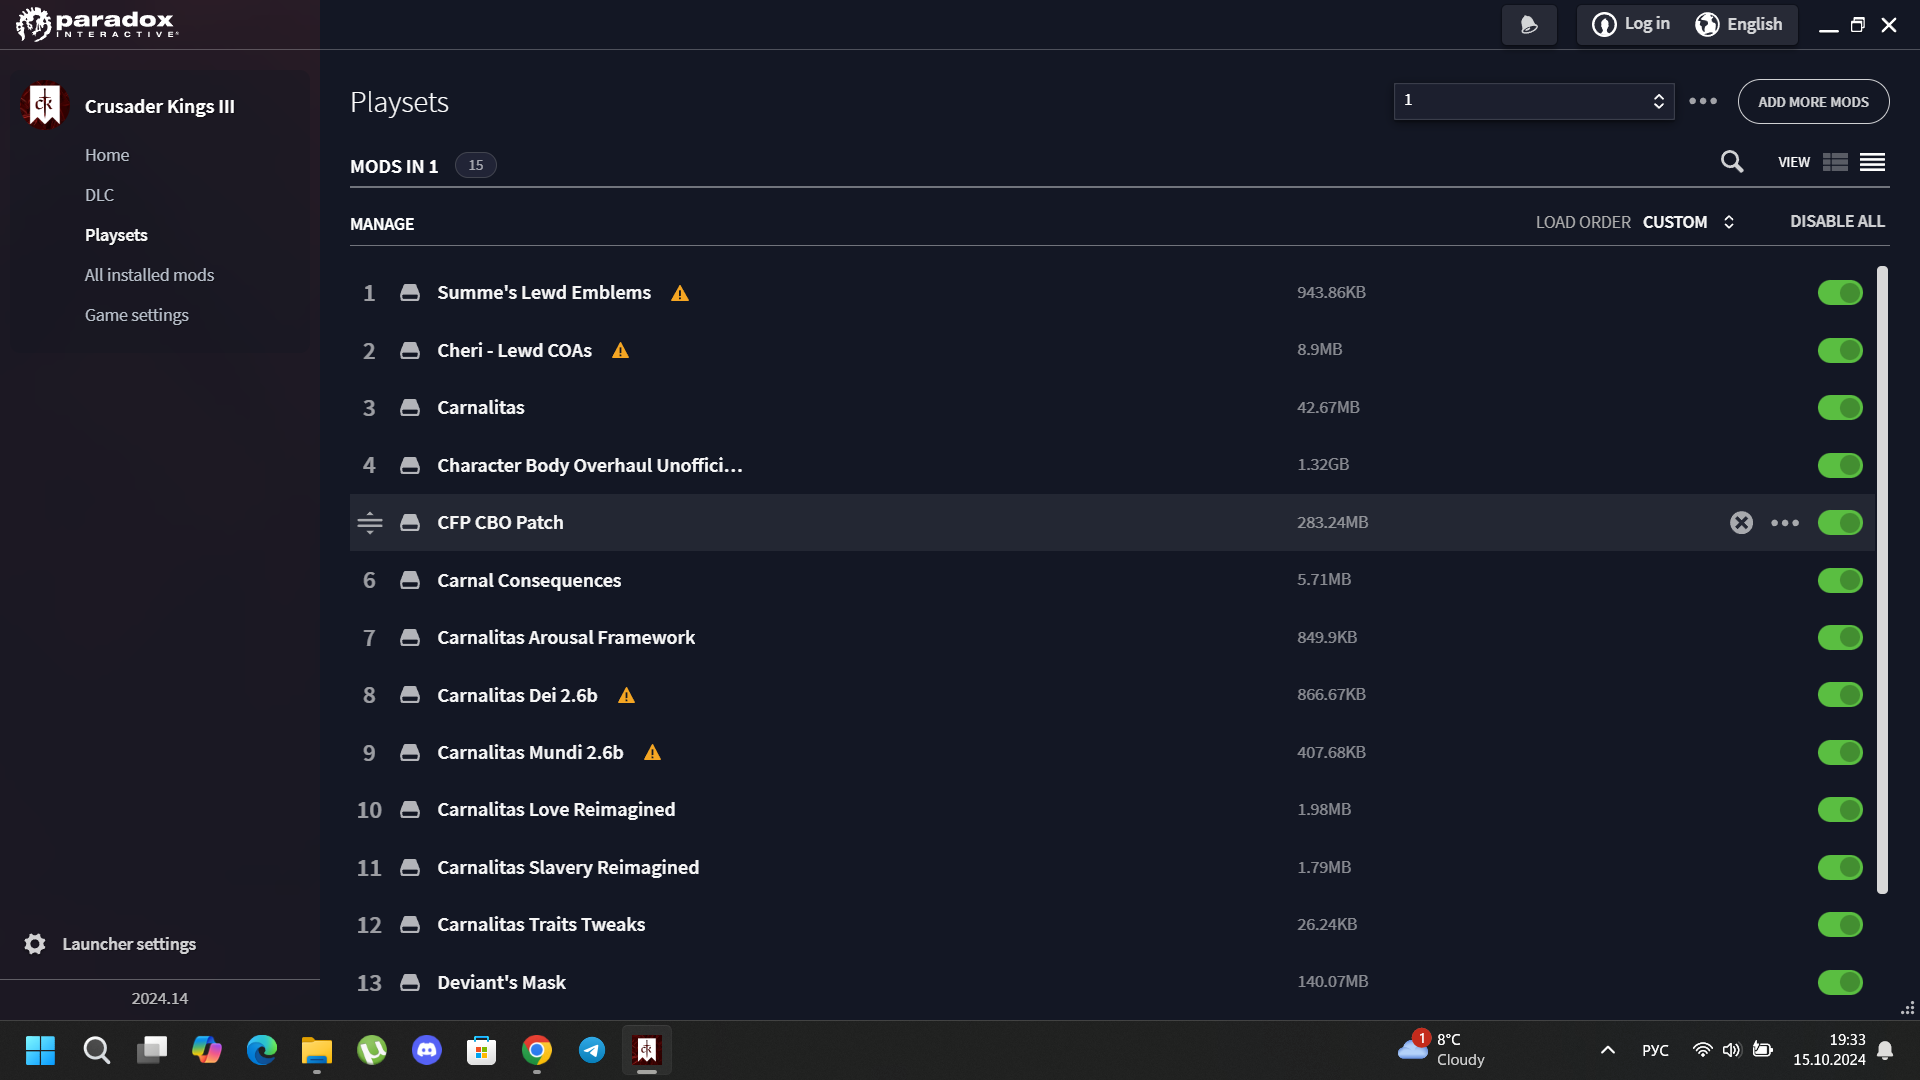Viewport: 1920px width, 1080px height.
Task: Click warning icon beside Carnalitas Dei 2.6b
Action: (627, 695)
